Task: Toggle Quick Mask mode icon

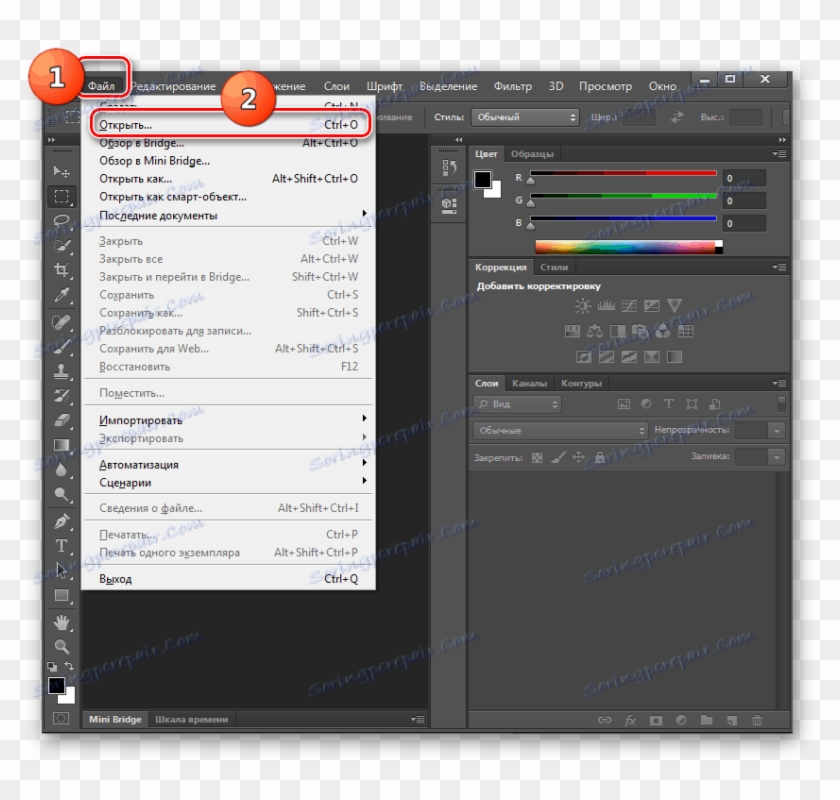Action: tap(61, 718)
